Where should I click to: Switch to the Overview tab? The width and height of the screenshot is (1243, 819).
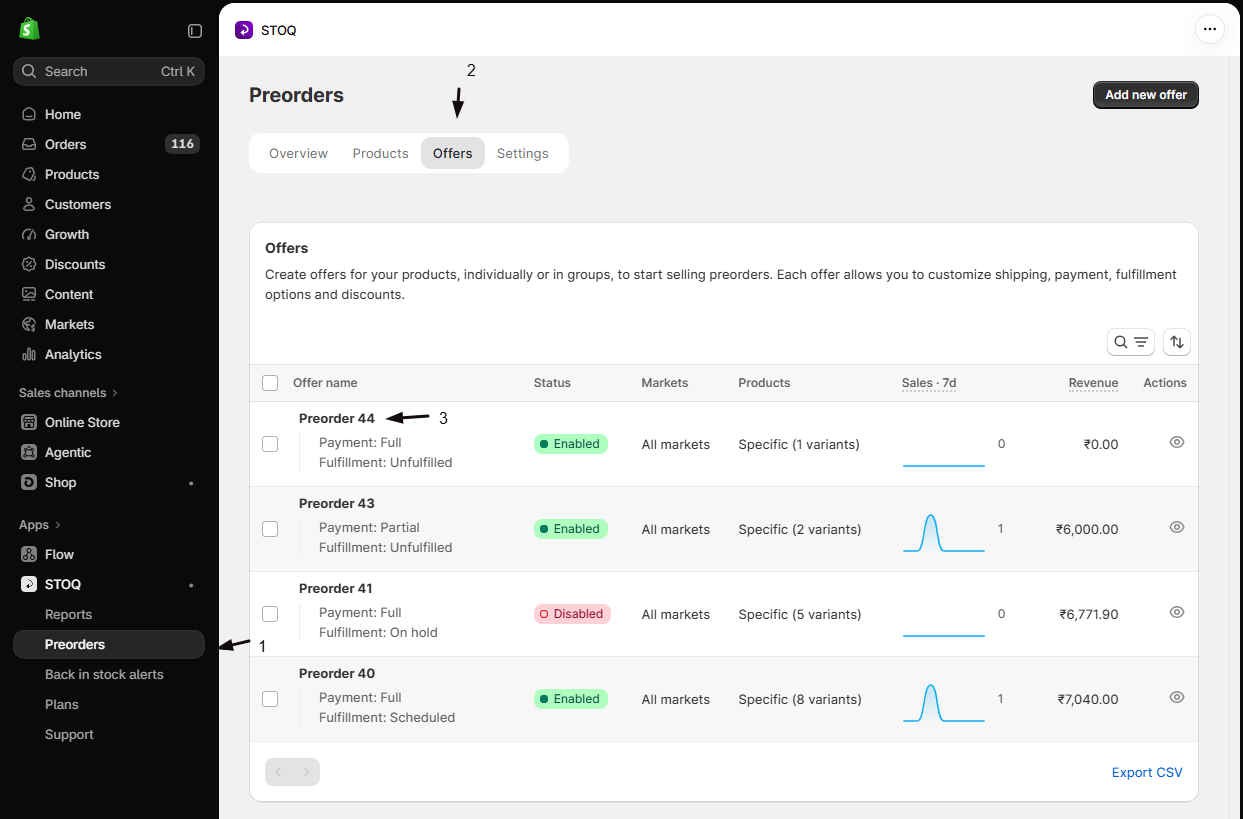coord(298,153)
